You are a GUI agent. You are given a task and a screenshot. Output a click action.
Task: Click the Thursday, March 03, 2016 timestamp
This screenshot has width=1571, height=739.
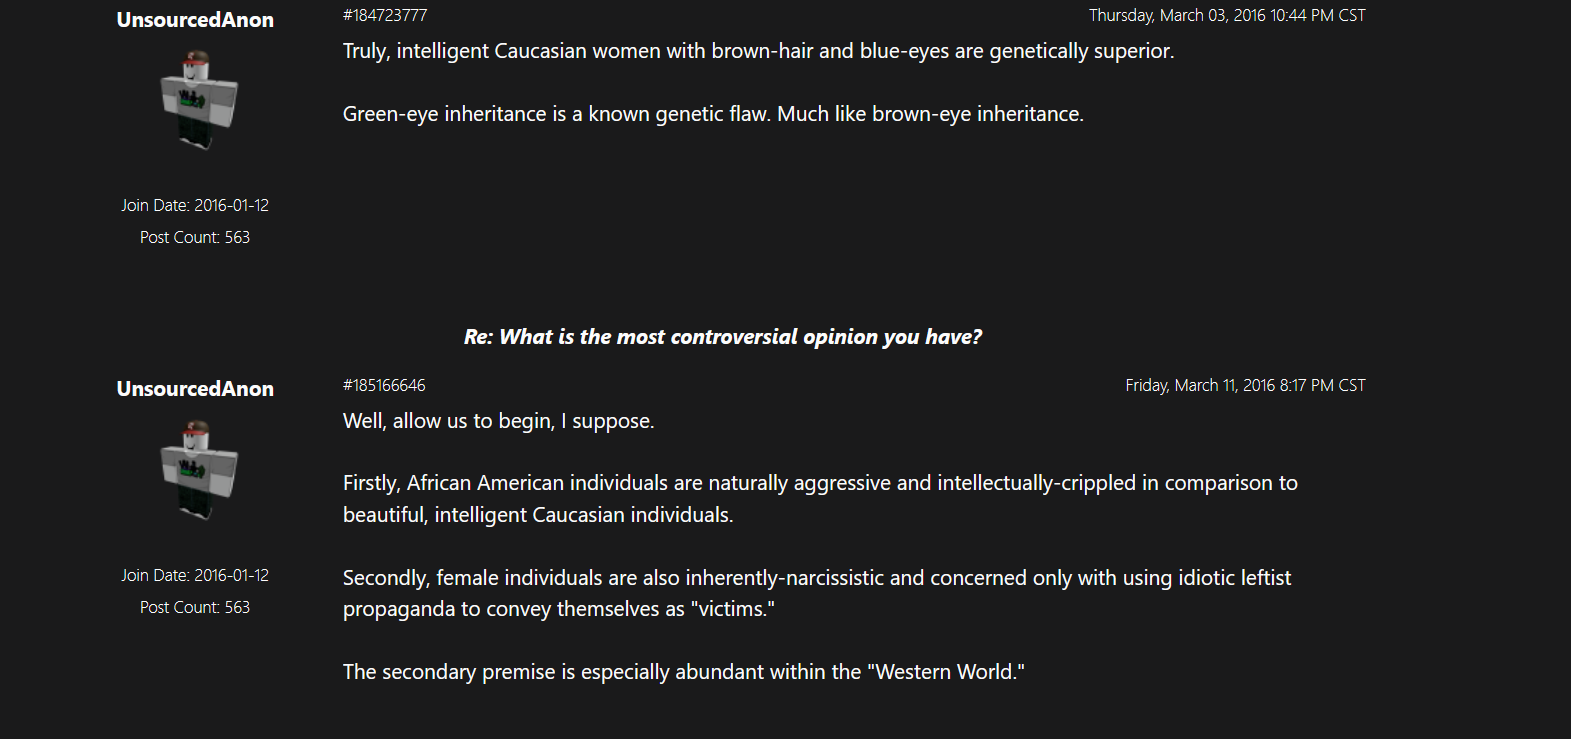tap(1227, 16)
